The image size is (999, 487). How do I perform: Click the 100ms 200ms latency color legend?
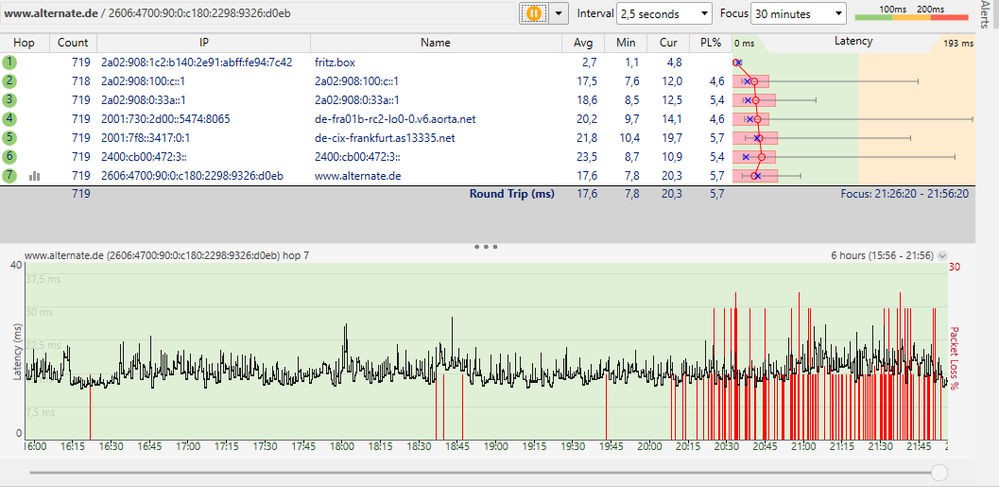click(x=910, y=14)
